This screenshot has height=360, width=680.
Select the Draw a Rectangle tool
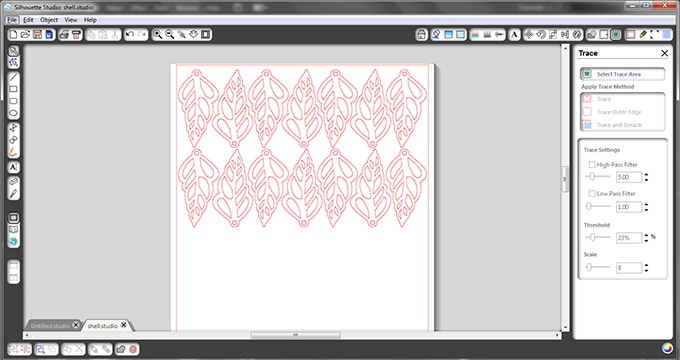(x=13, y=89)
